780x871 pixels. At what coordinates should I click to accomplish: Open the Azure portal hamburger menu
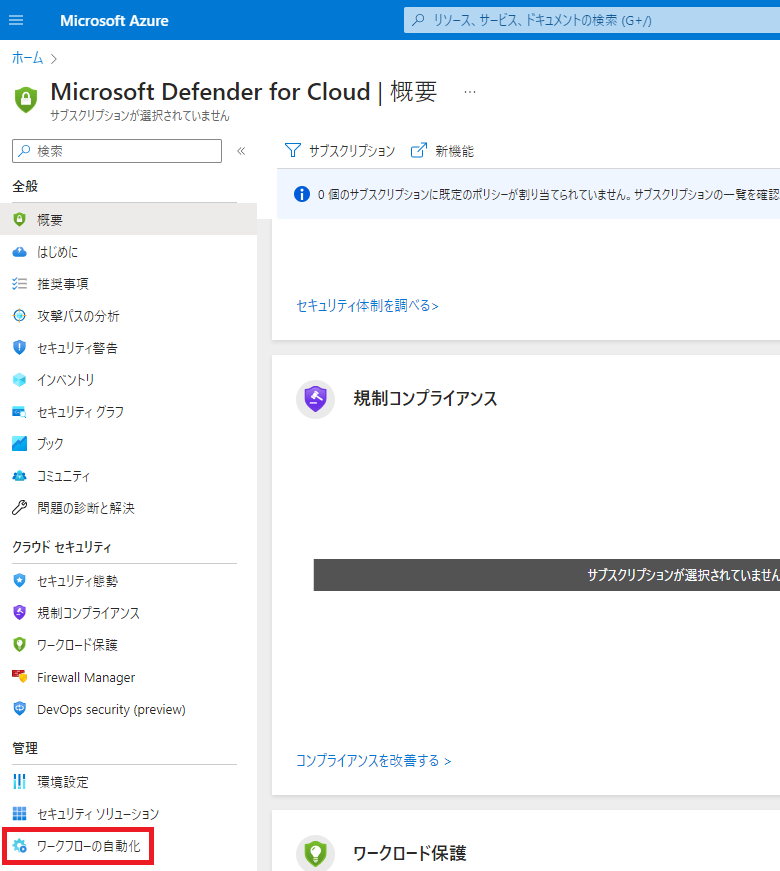click(x=16, y=21)
